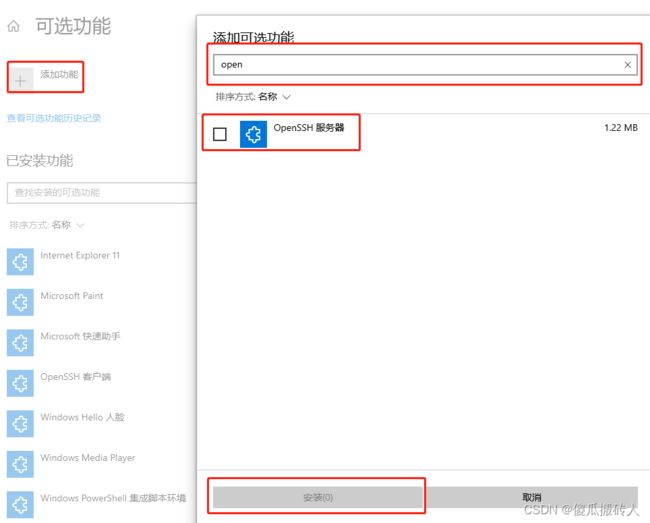Screen dimensions: 650x523
Task: Click the 添加功能 label text
Action: [x=59, y=74]
